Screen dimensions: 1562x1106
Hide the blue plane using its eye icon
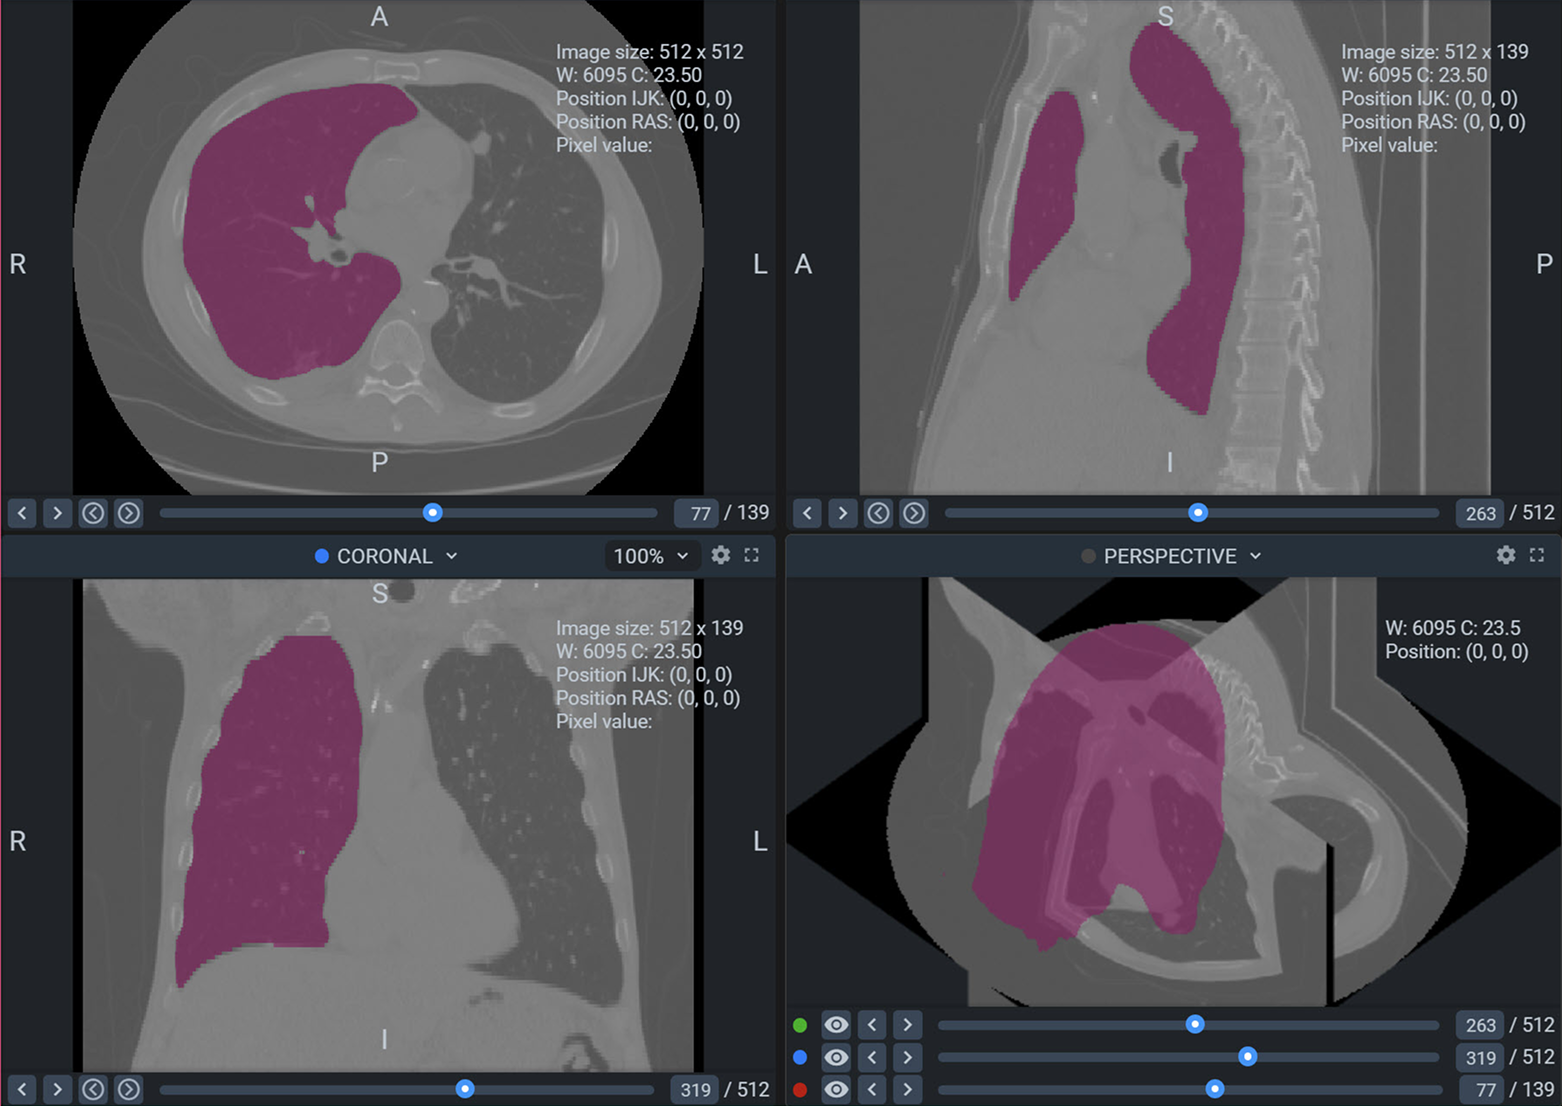point(836,1057)
